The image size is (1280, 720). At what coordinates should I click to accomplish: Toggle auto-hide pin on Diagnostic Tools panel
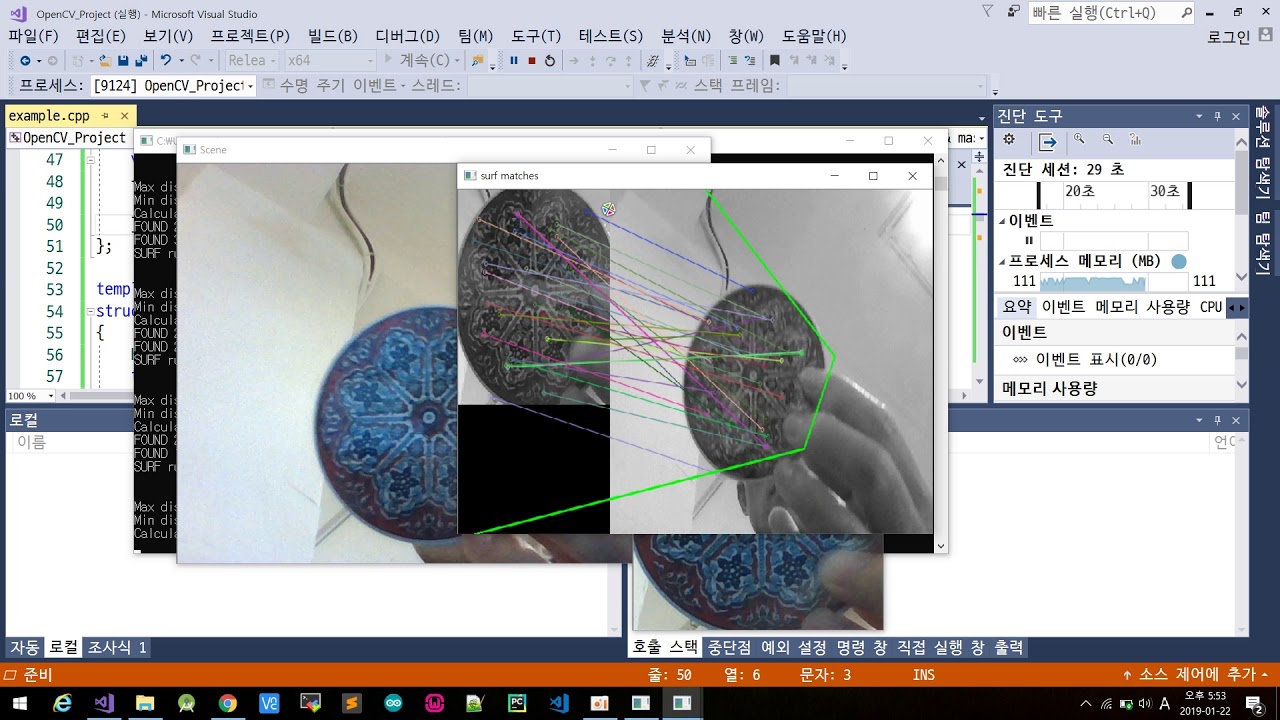pos(1217,116)
